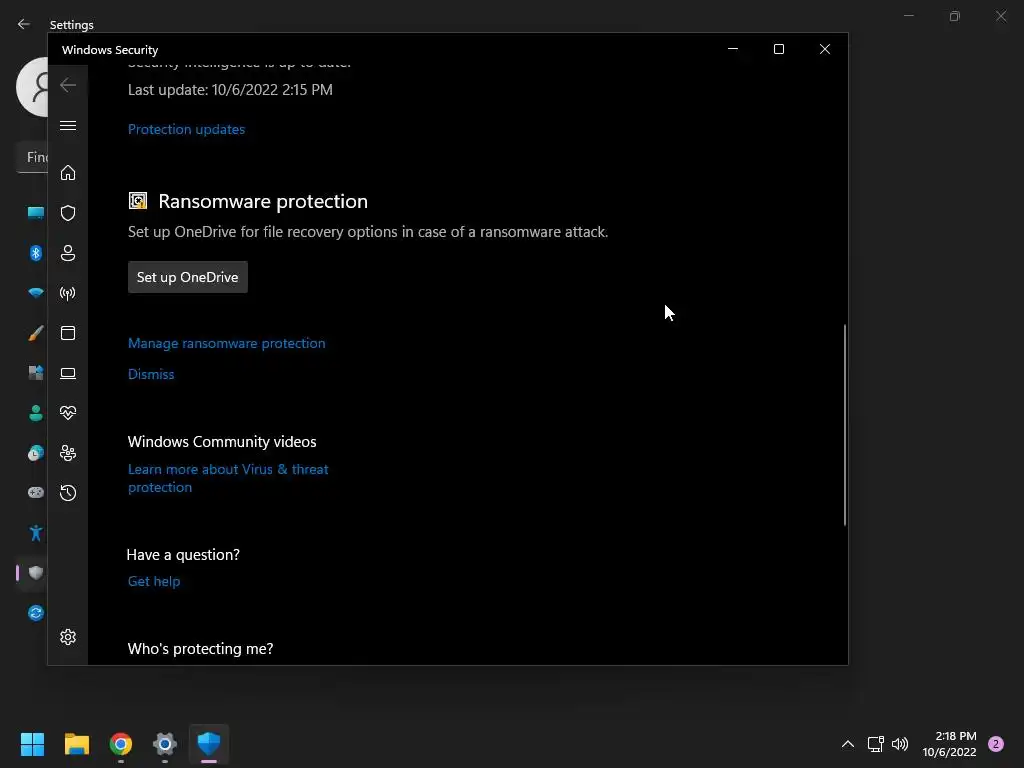The image size is (1024, 768).
Task: Select Virus & threat protection shield icon
Action: click(68, 213)
